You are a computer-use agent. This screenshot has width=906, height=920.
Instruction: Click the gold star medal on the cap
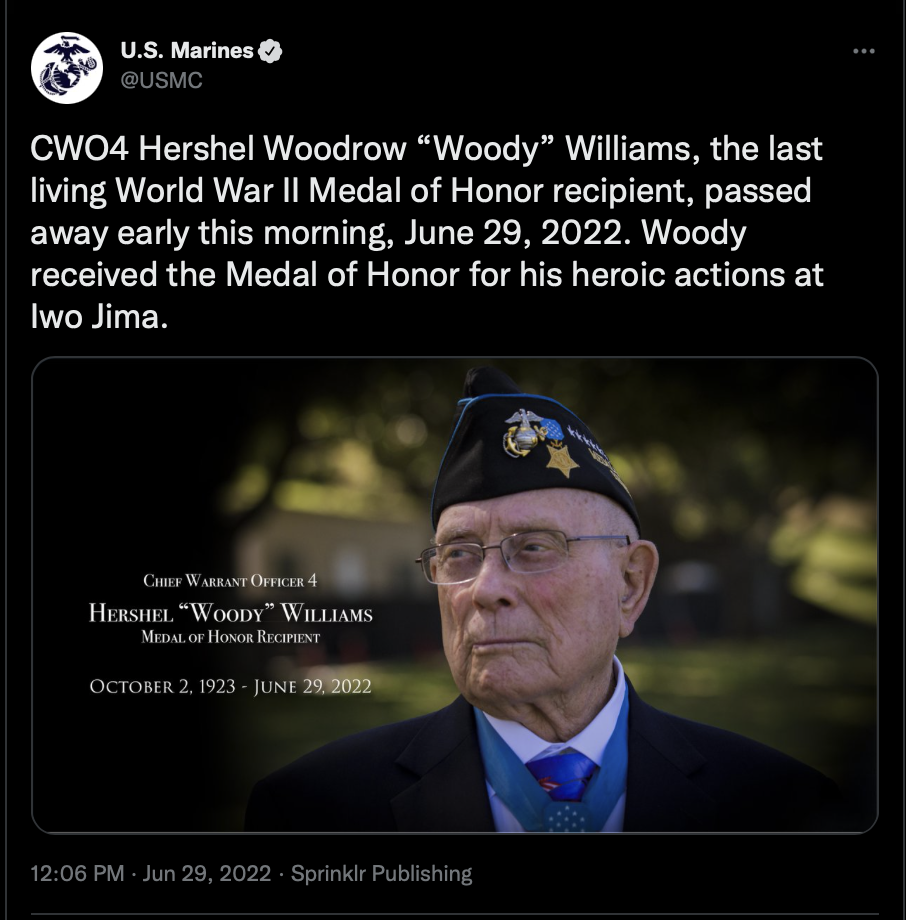click(x=562, y=459)
